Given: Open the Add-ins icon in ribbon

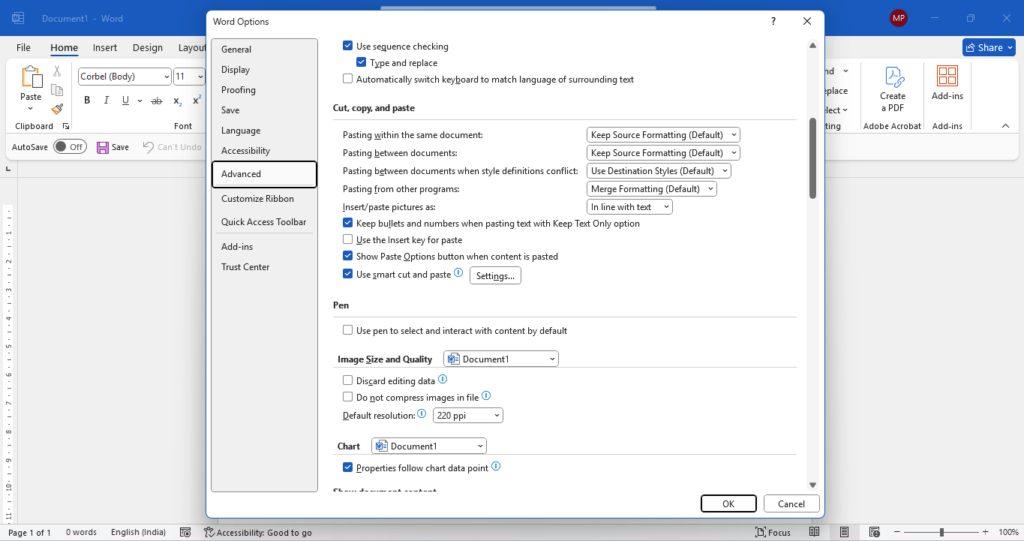Looking at the screenshot, I should tap(947, 76).
